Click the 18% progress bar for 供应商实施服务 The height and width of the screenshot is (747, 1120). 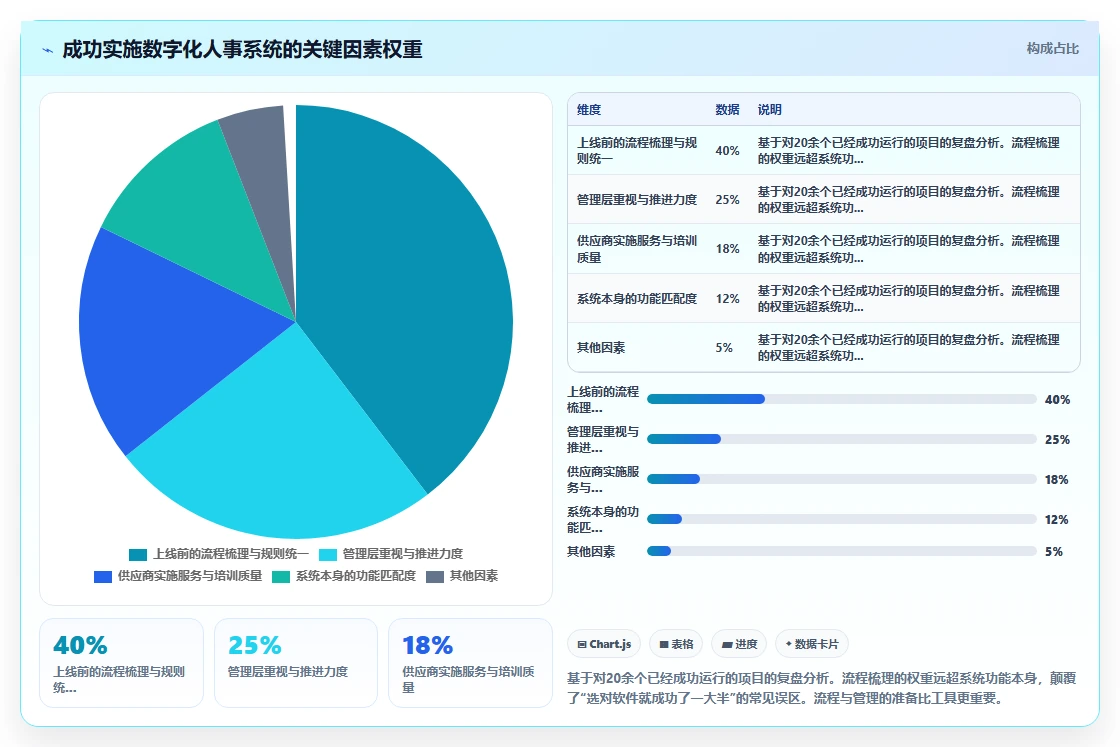tap(841, 479)
